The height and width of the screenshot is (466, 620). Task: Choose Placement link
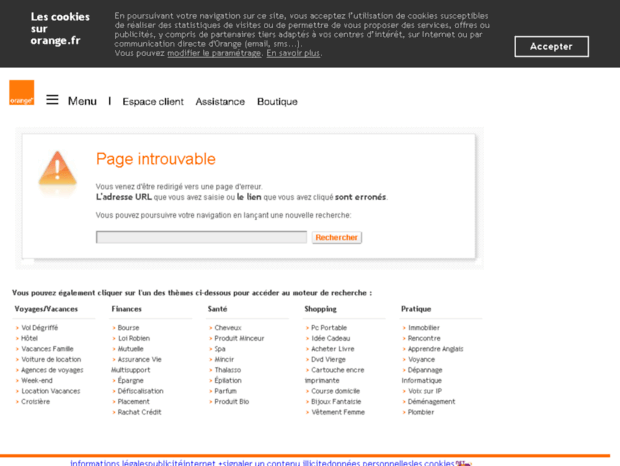[x=134, y=402]
